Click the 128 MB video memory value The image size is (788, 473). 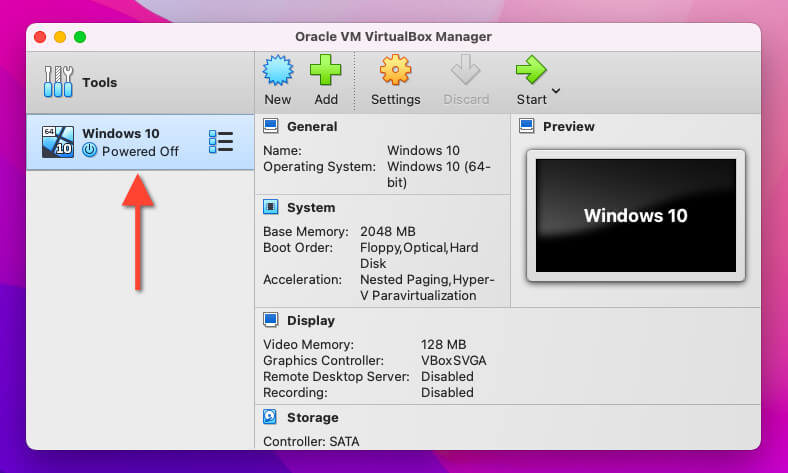pos(443,345)
